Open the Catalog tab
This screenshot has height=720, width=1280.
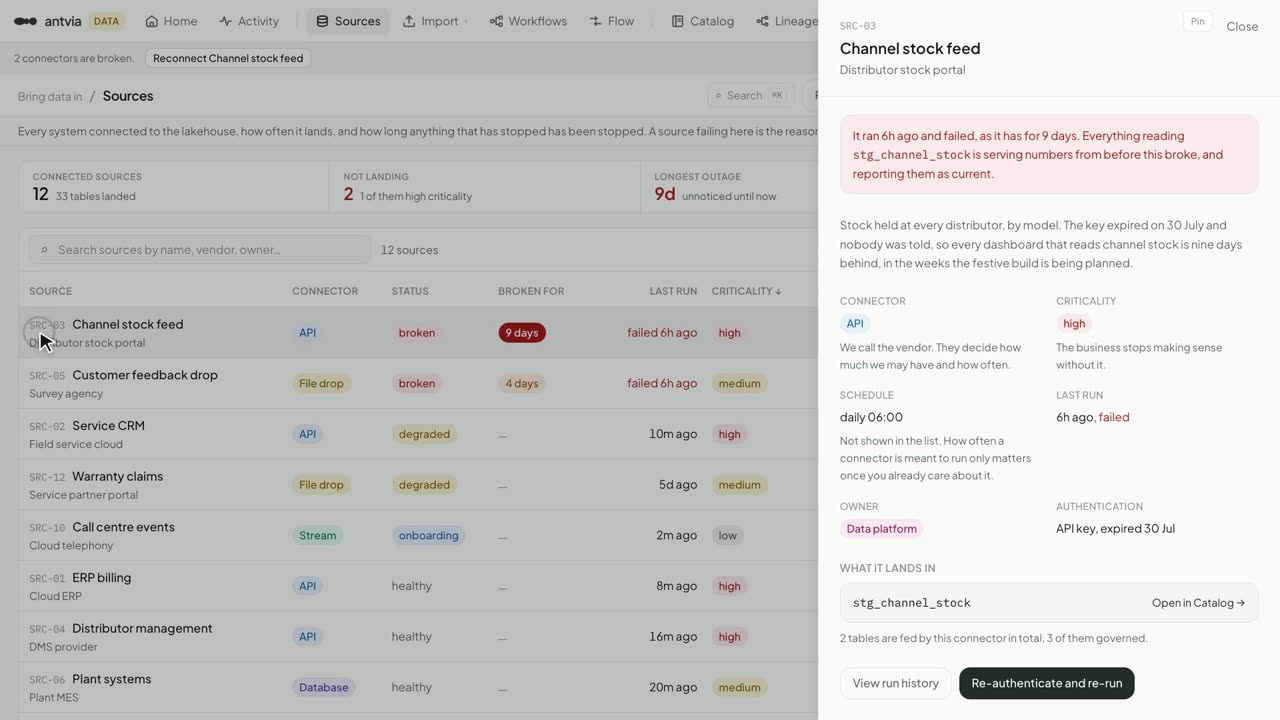pos(702,21)
